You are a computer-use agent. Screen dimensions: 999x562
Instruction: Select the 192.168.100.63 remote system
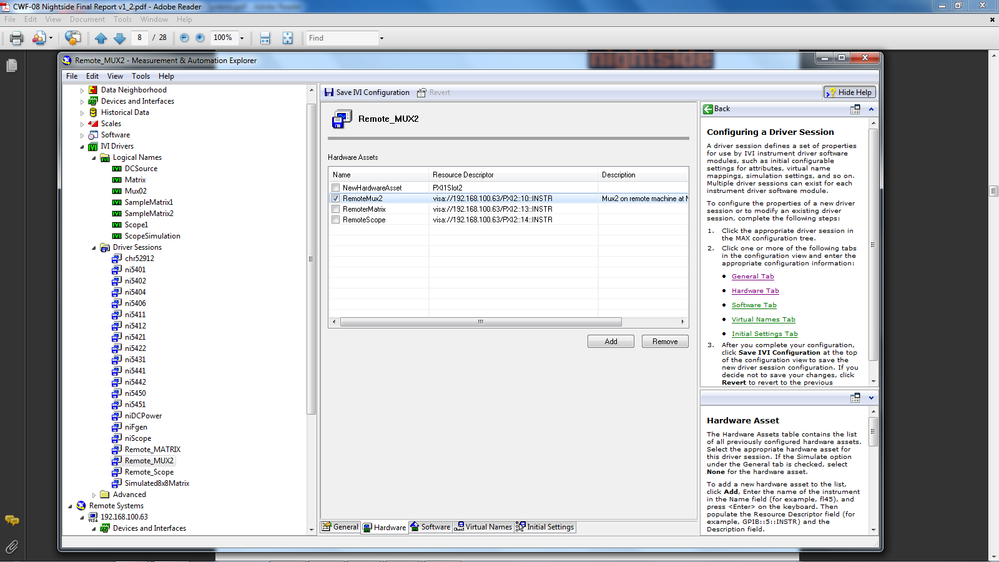(x=124, y=517)
